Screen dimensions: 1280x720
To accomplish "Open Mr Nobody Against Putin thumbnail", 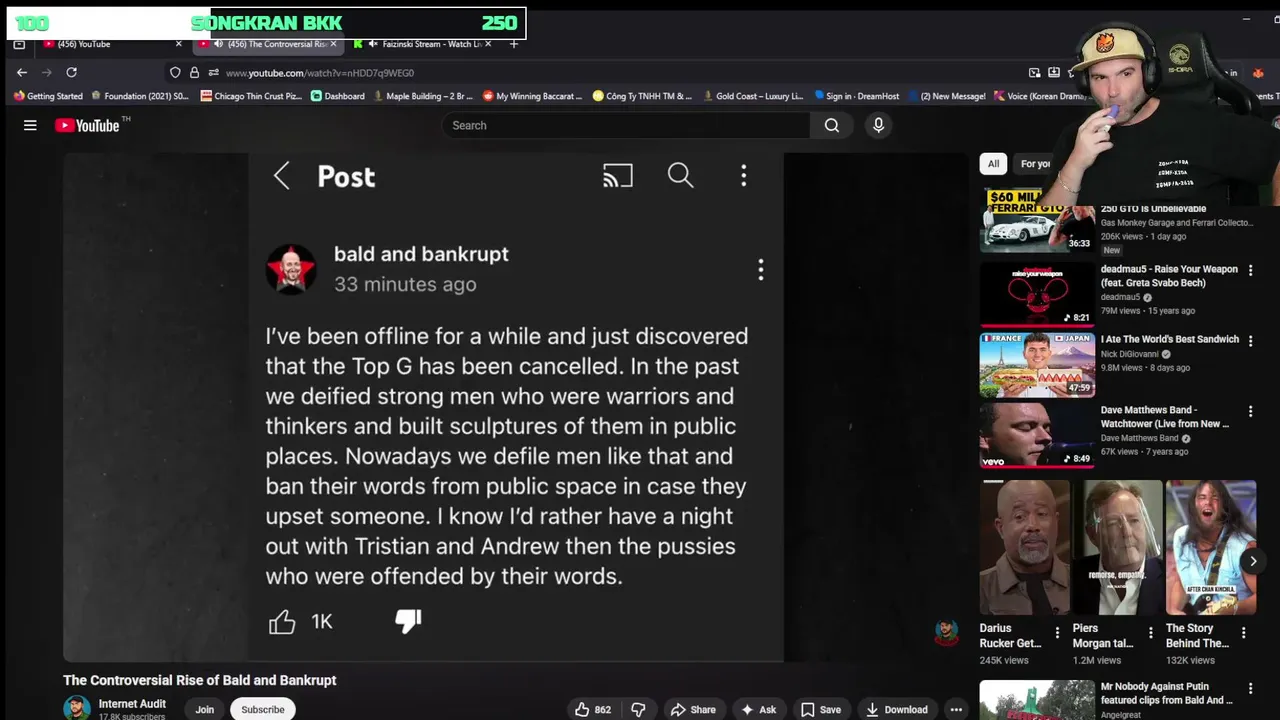I will pos(1037,700).
